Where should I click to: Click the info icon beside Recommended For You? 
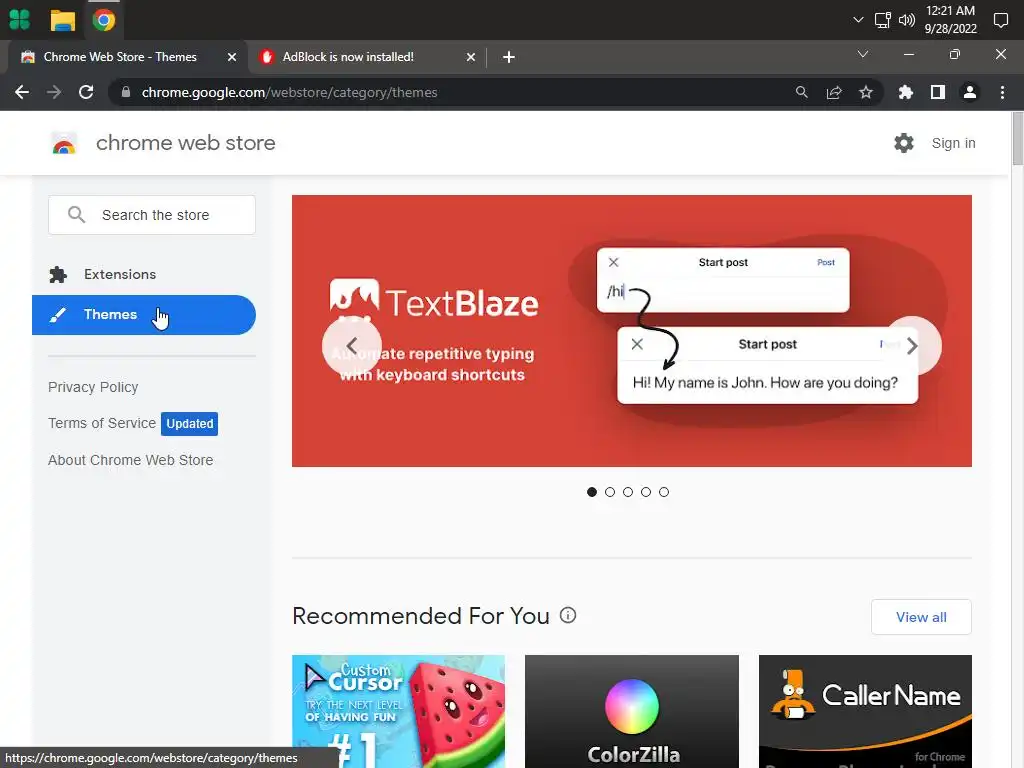point(568,615)
